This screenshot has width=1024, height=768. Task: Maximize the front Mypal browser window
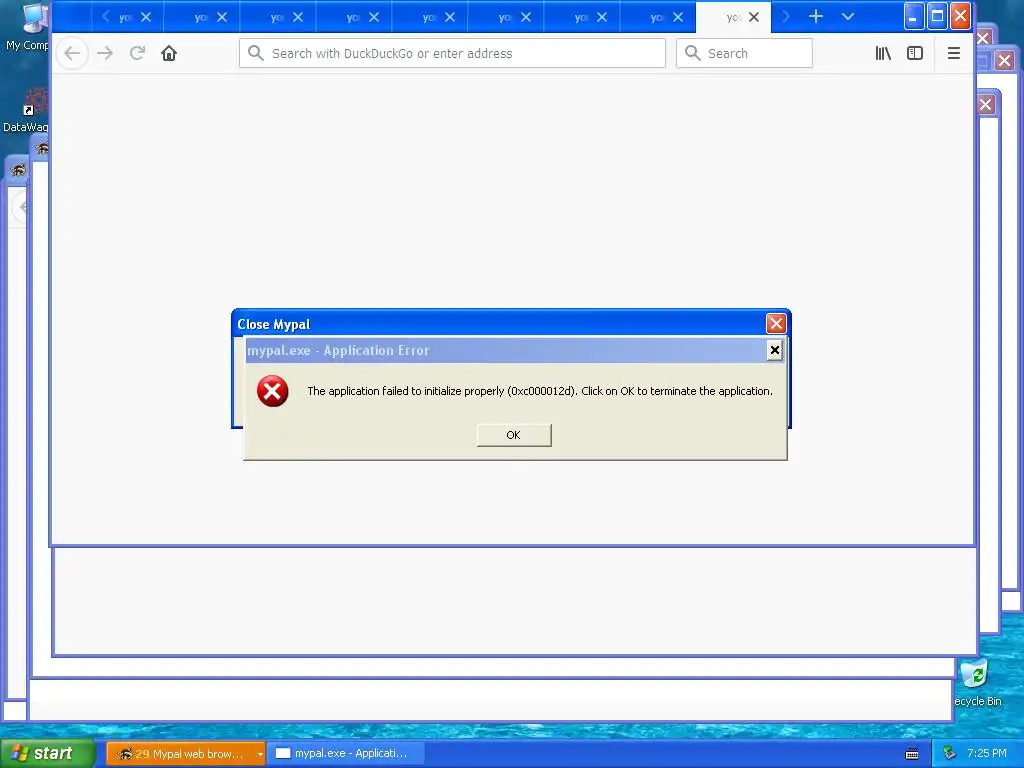pos(937,16)
